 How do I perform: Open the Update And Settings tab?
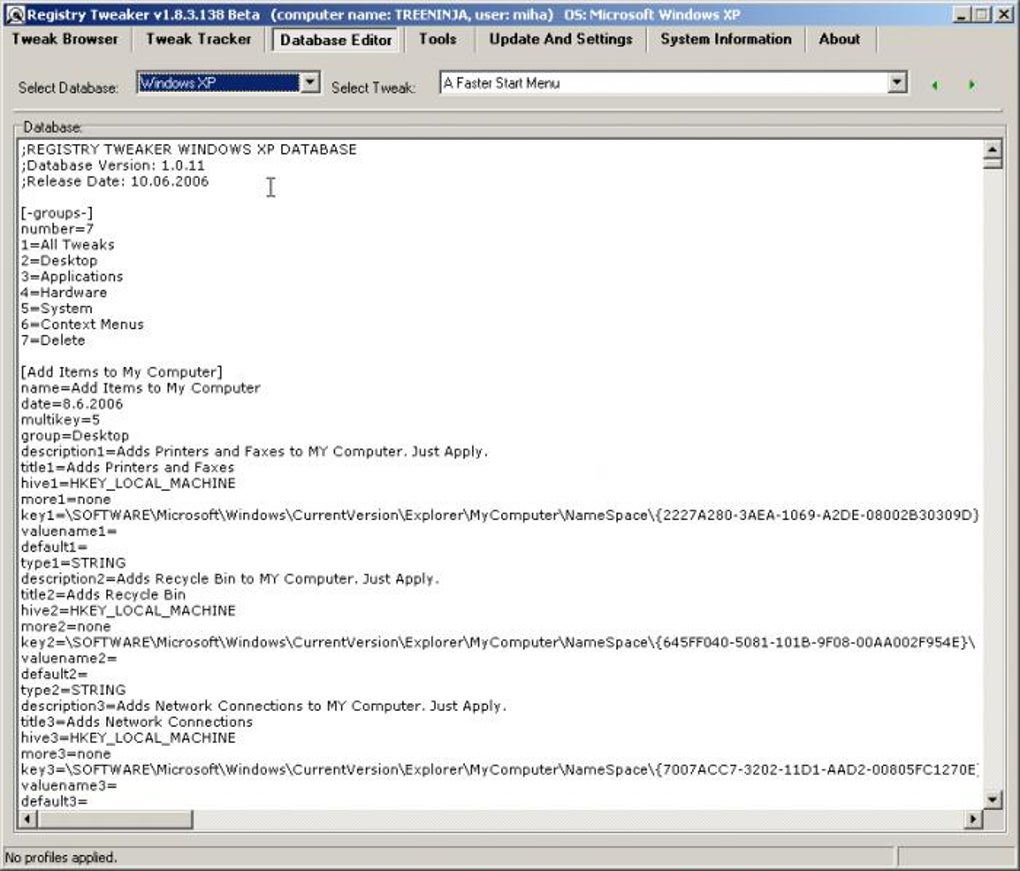(x=561, y=39)
